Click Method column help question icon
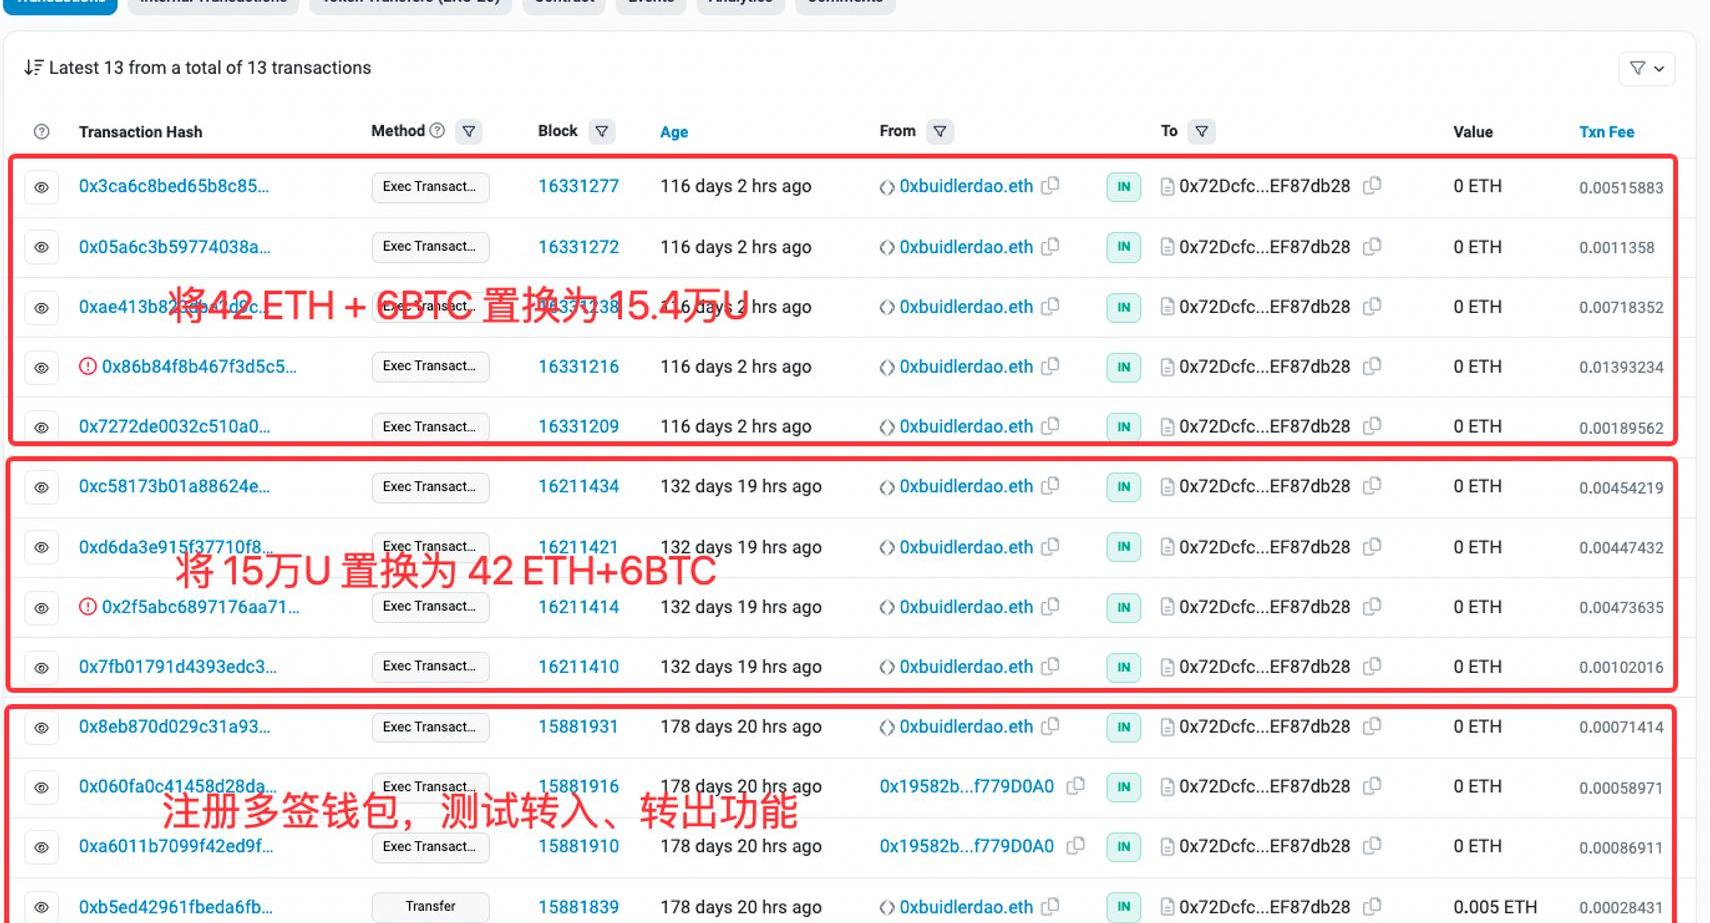Screen dimensions: 1710x923 click(437, 131)
